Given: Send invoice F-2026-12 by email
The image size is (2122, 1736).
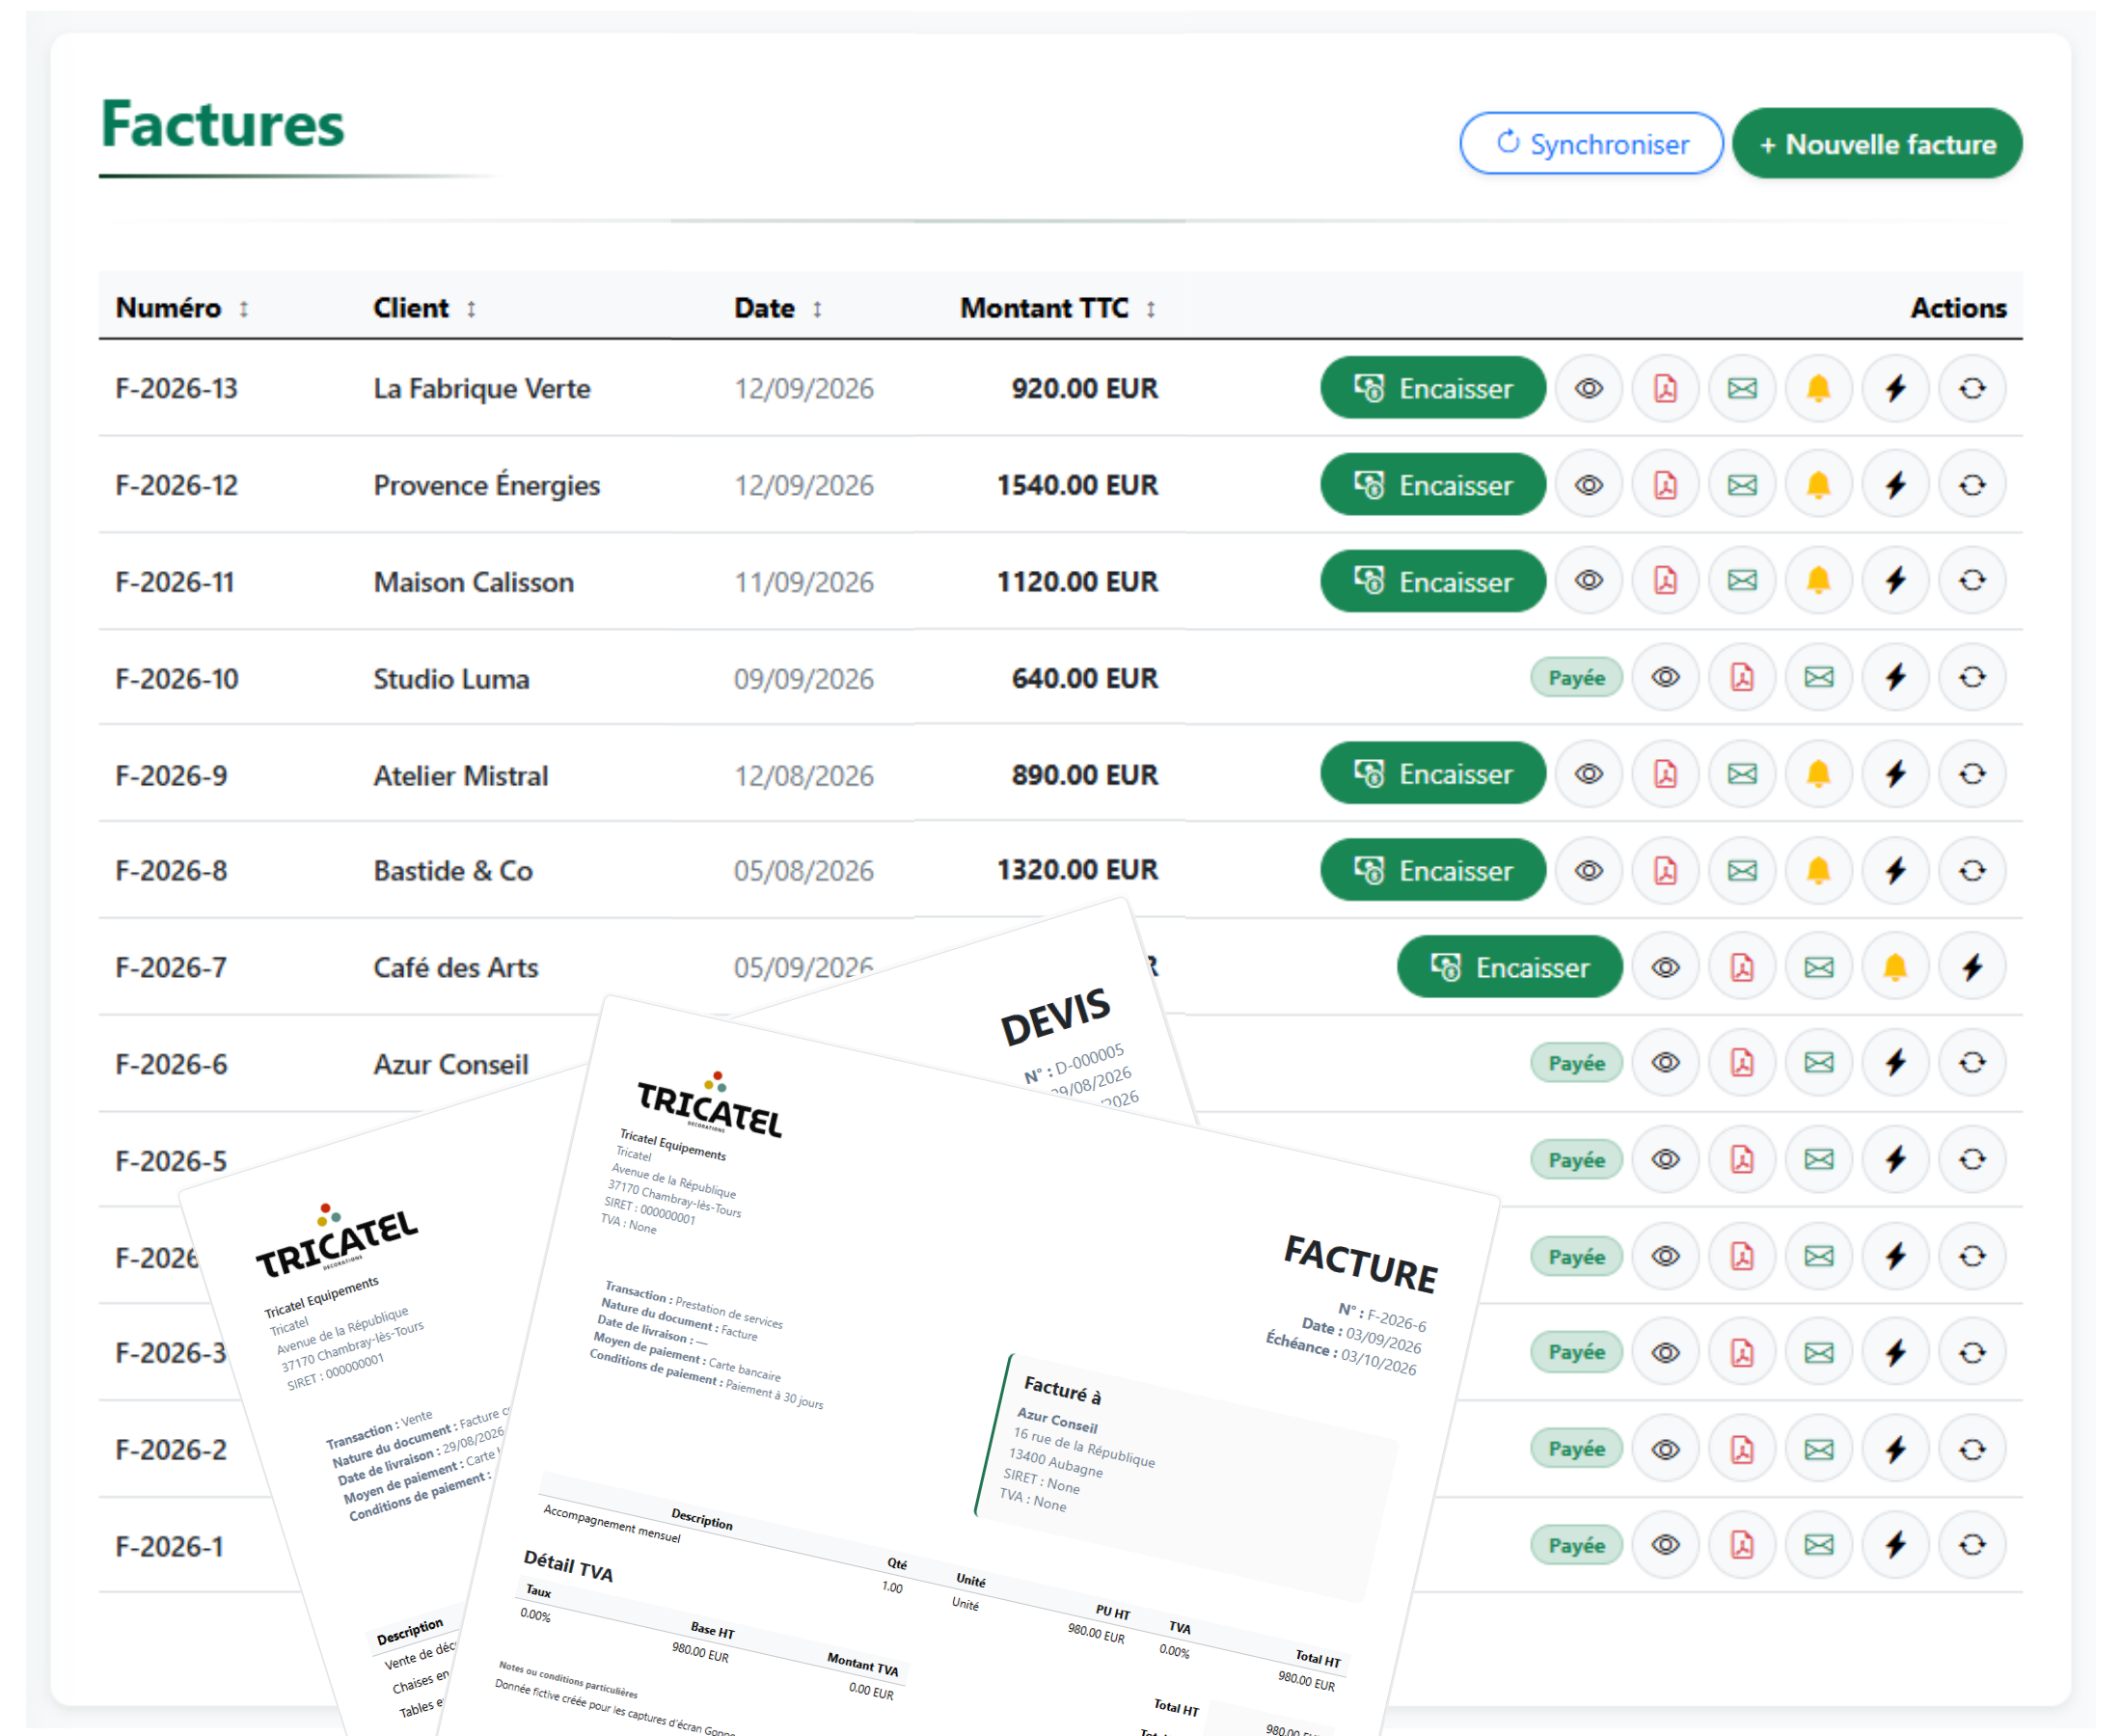Looking at the screenshot, I should [x=1742, y=485].
